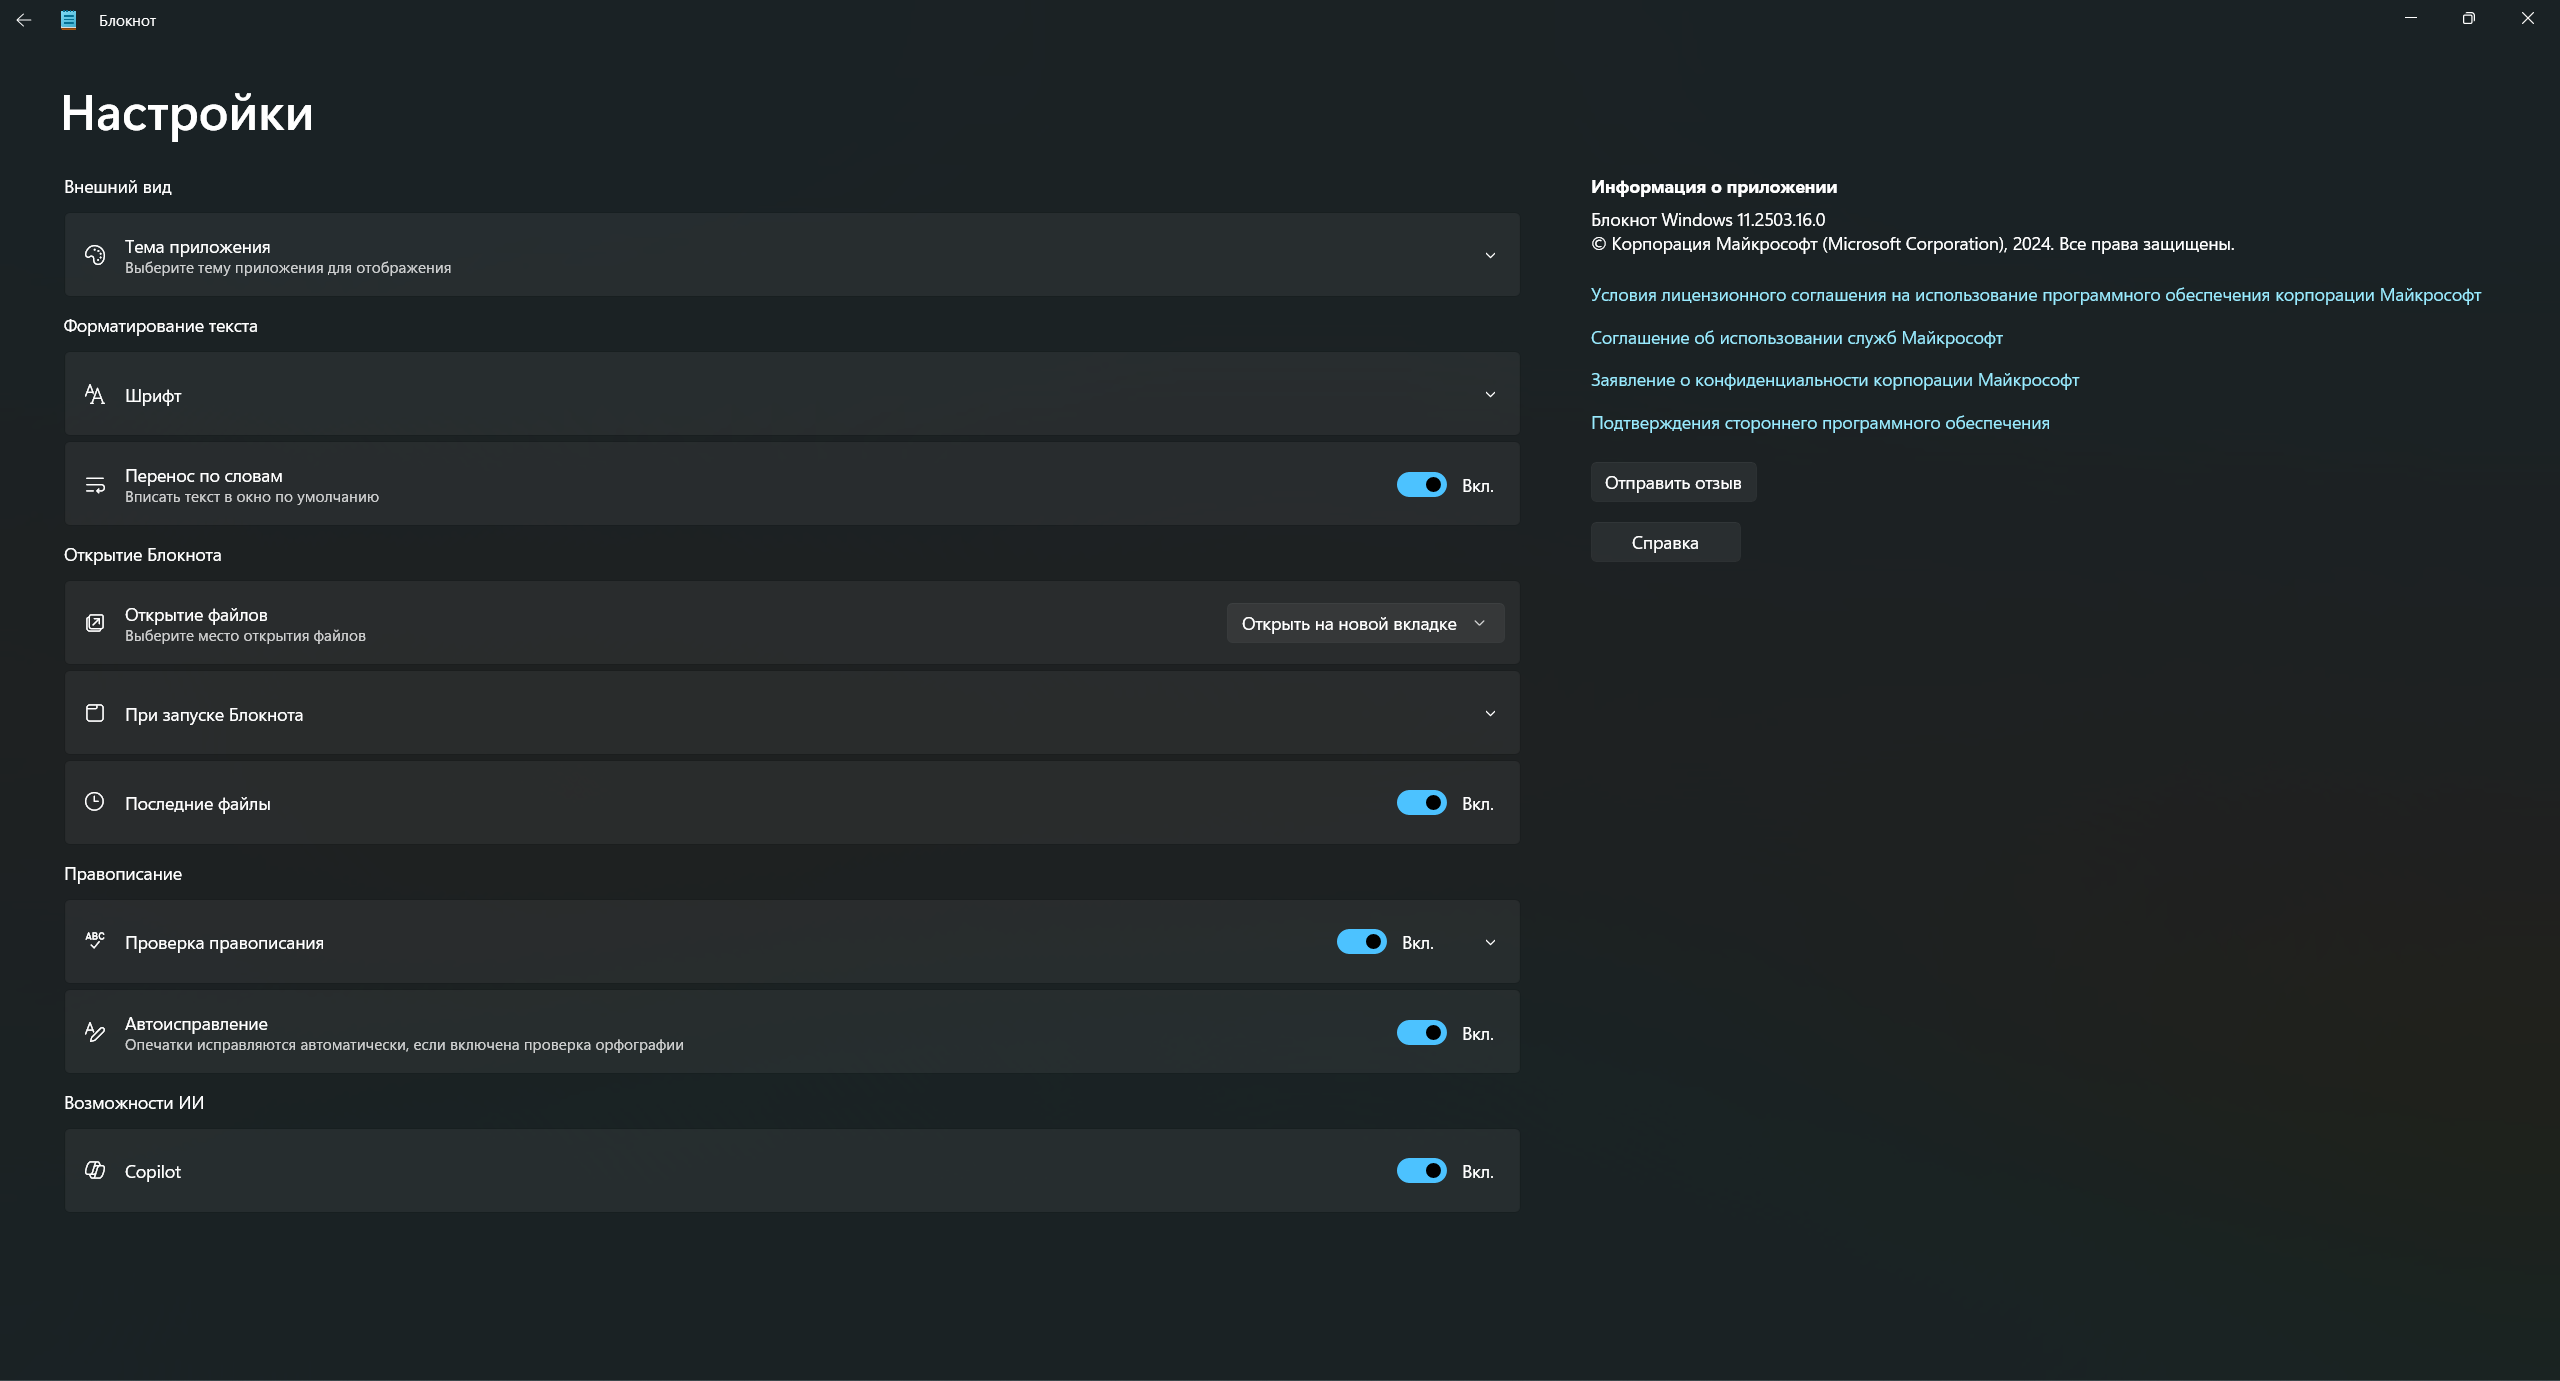The width and height of the screenshot is (2560, 1381).
Task: Expand При запуске Блокнота options
Action: coord(1490,714)
